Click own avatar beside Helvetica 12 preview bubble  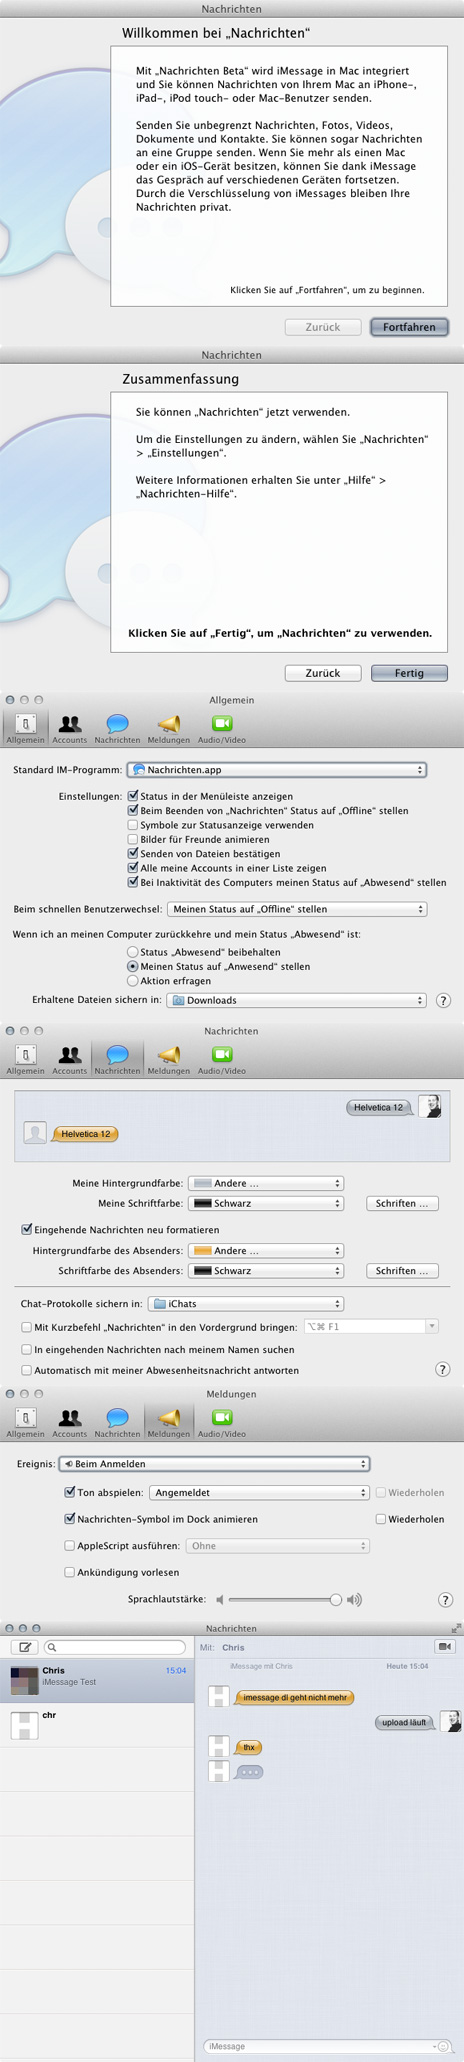429,1106
